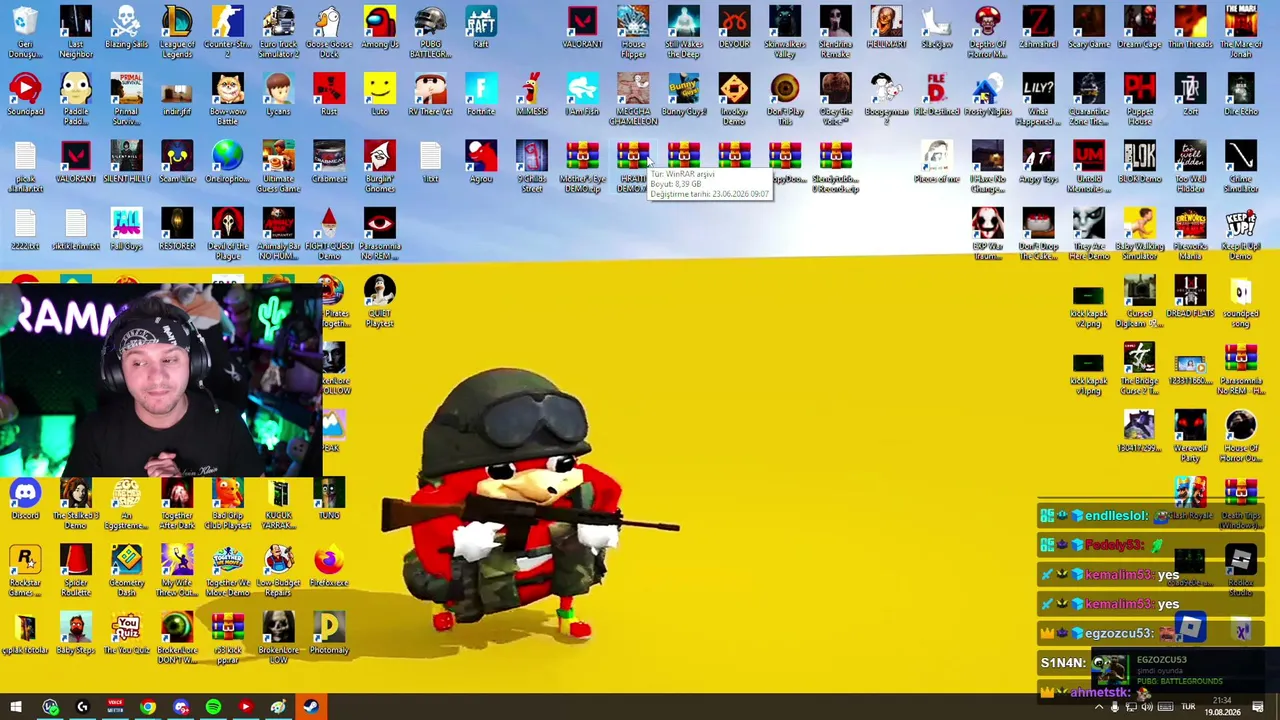Click the Slendrina Remake shortcut

pyautogui.click(x=835, y=31)
